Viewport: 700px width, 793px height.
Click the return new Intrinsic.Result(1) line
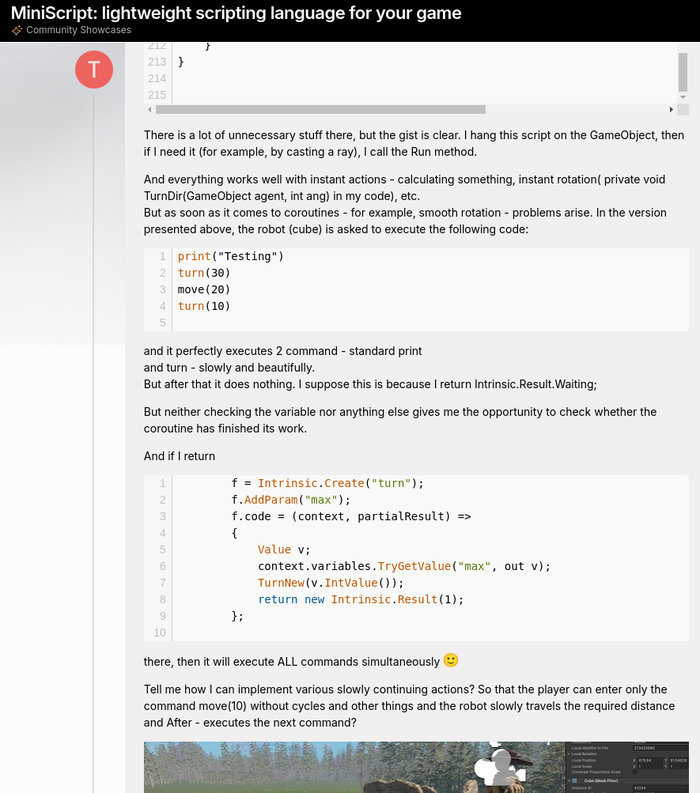click(361, 599)
